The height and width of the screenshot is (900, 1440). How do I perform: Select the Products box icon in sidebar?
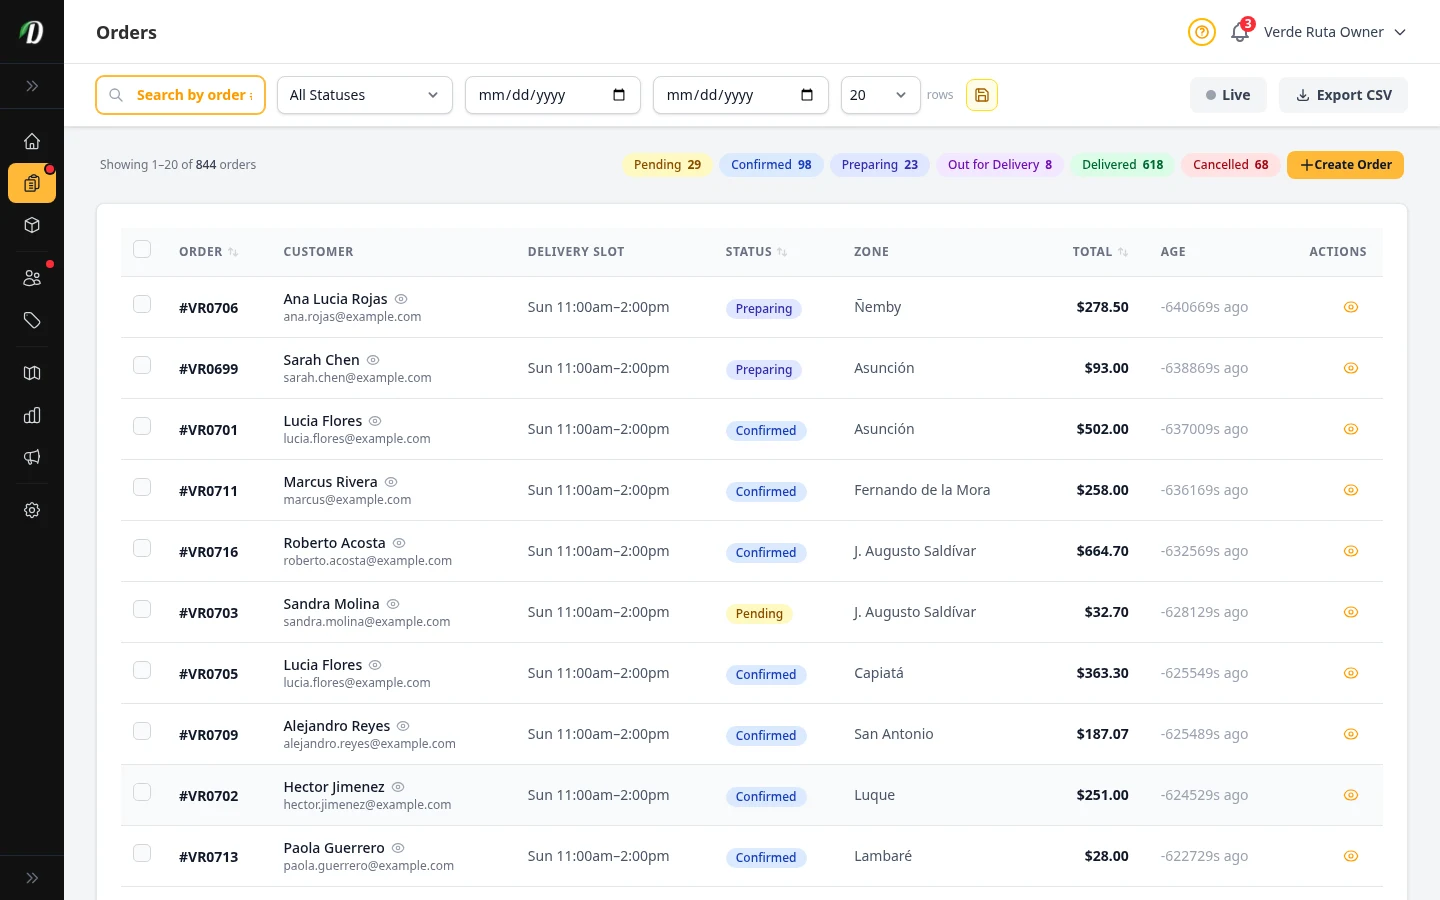(x=32, y=225)
